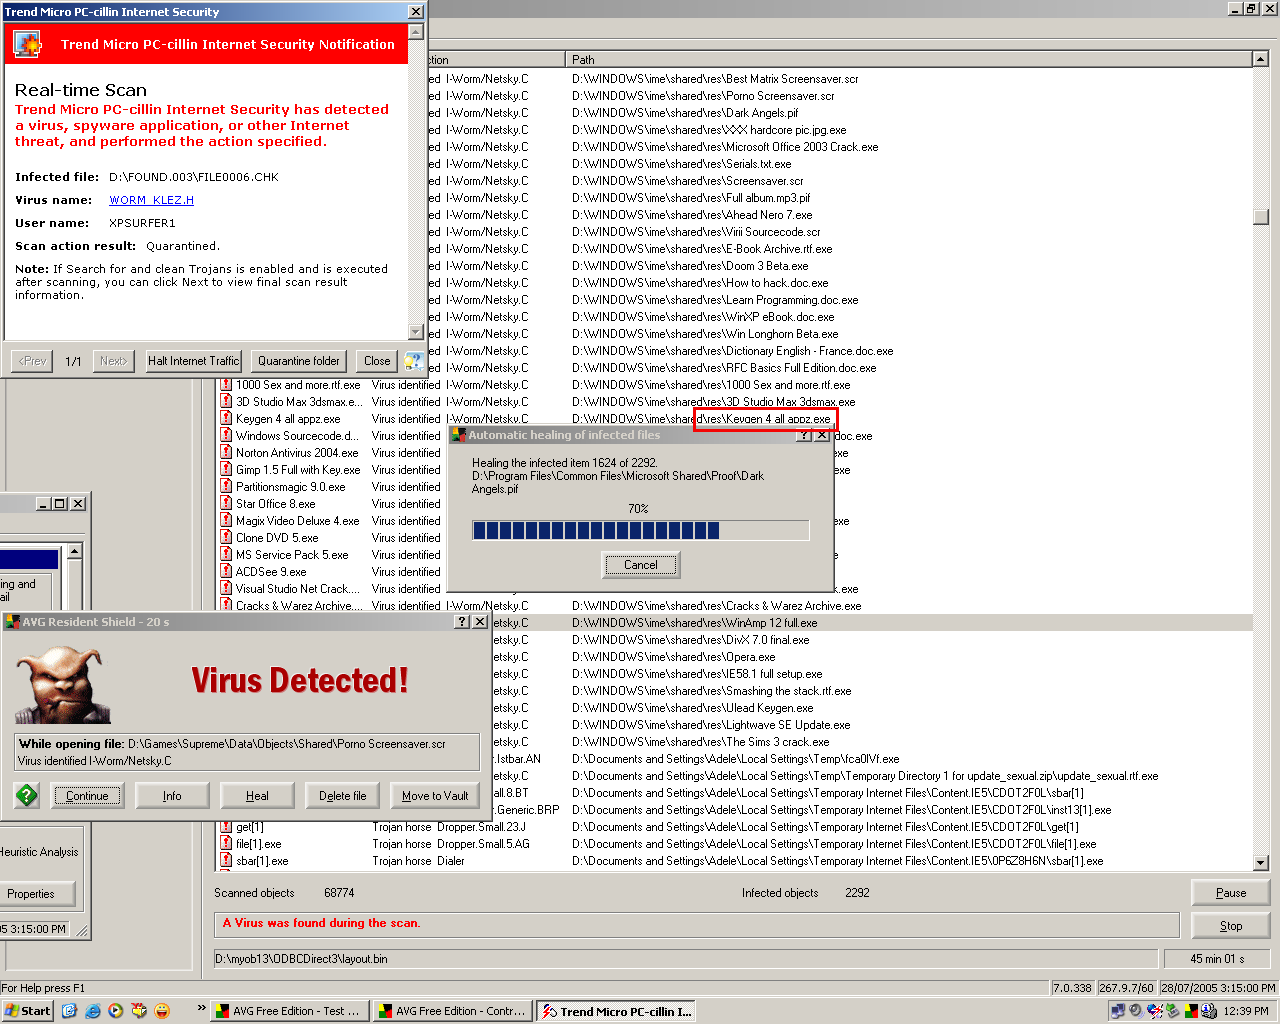Select the Dialer row for sbar[1].exe
1280x1024 pixels.
click(734, 861)
